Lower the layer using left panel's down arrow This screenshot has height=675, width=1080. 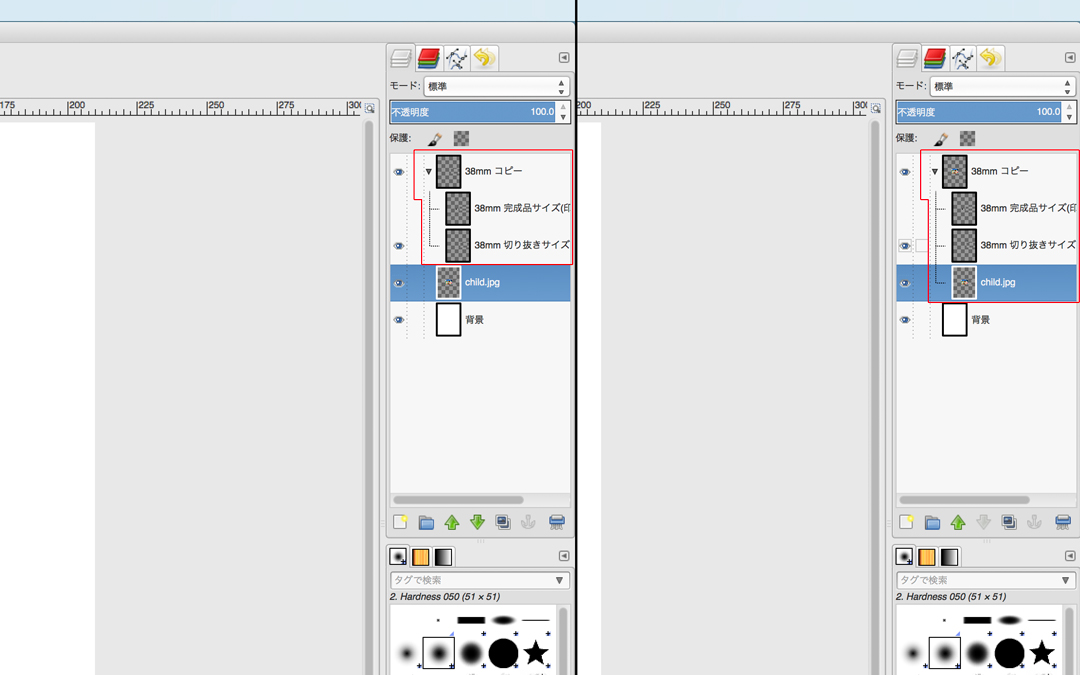click(x=477, y=522)
